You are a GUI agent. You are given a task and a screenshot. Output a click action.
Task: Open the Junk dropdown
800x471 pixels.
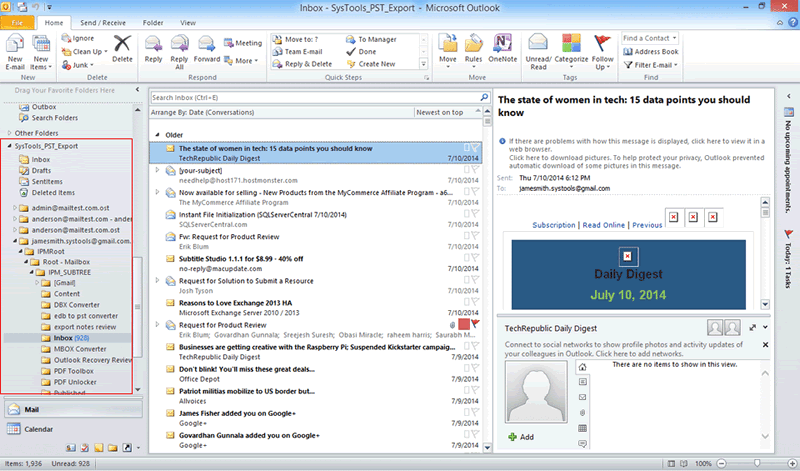(78, 65)
